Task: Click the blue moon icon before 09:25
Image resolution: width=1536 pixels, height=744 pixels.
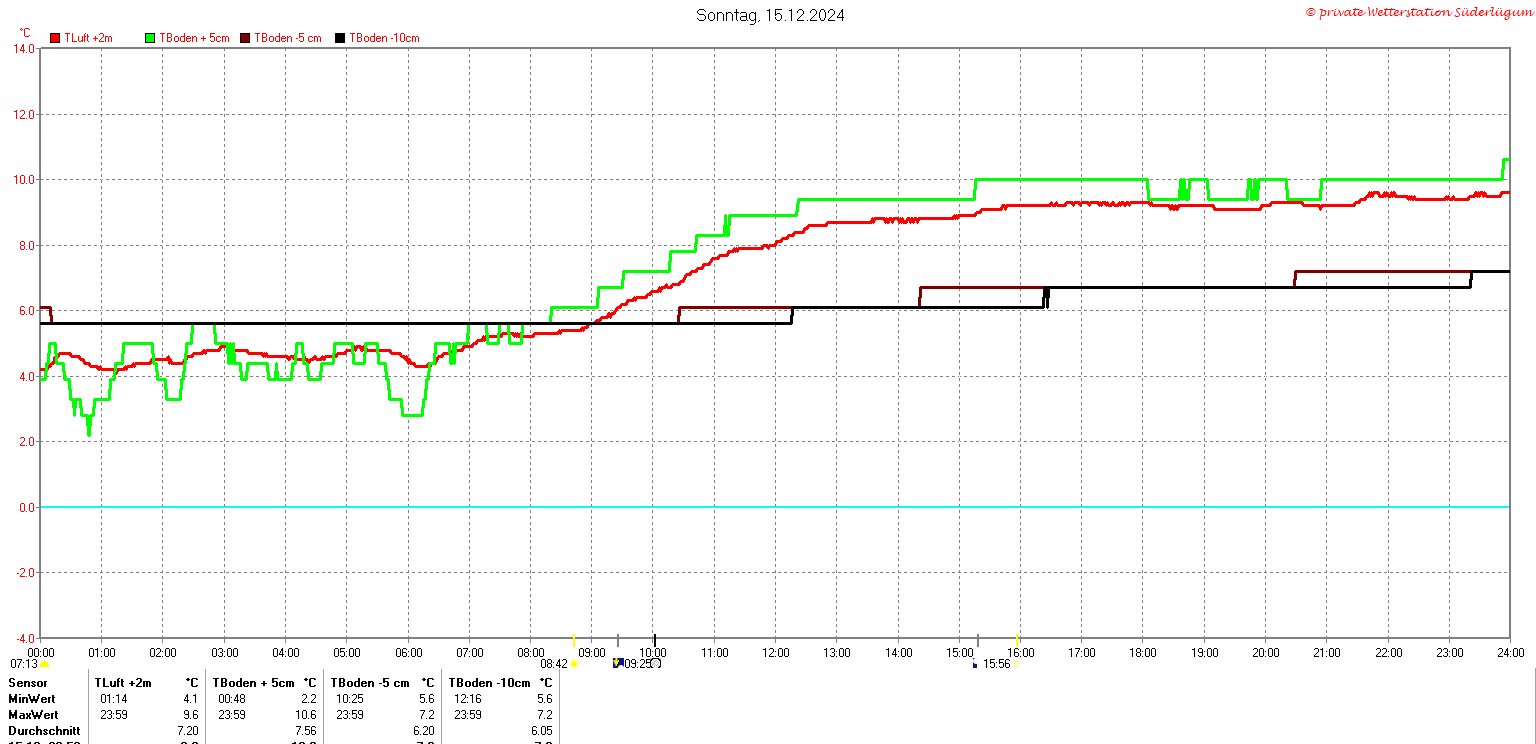Action: (x=618, y=662)
